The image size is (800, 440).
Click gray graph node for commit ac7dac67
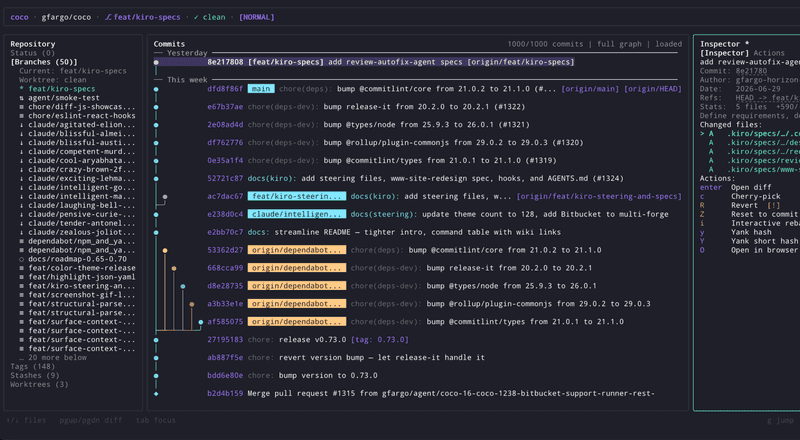[165, 197]
